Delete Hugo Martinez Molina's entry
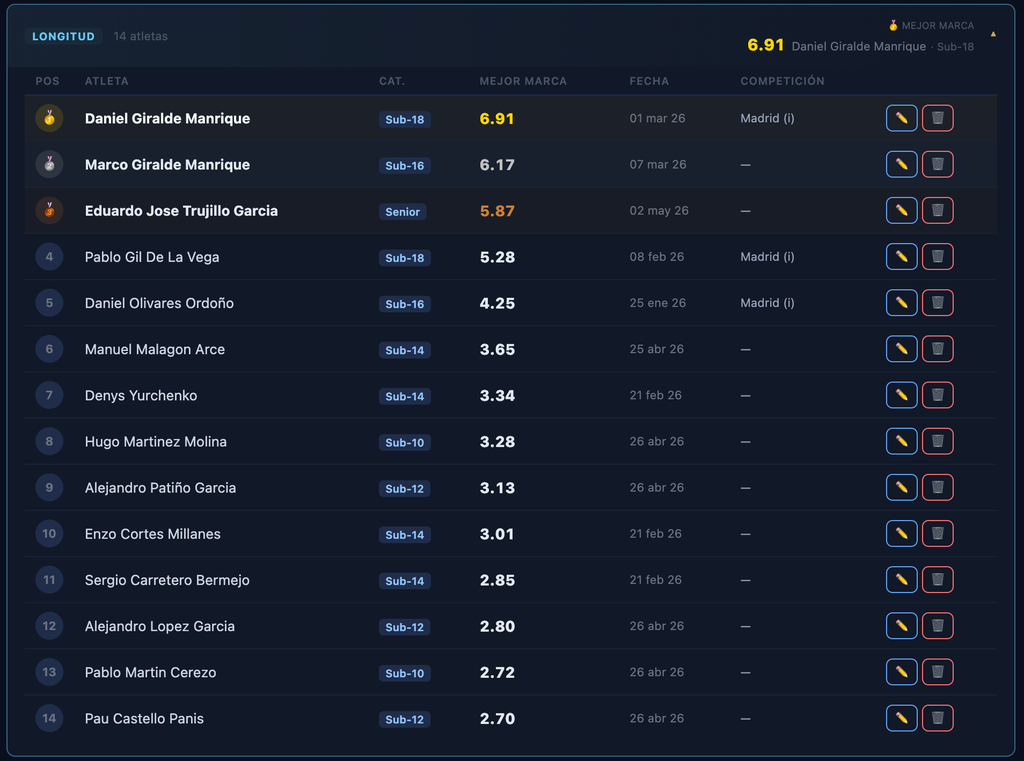 click(937, 442)
